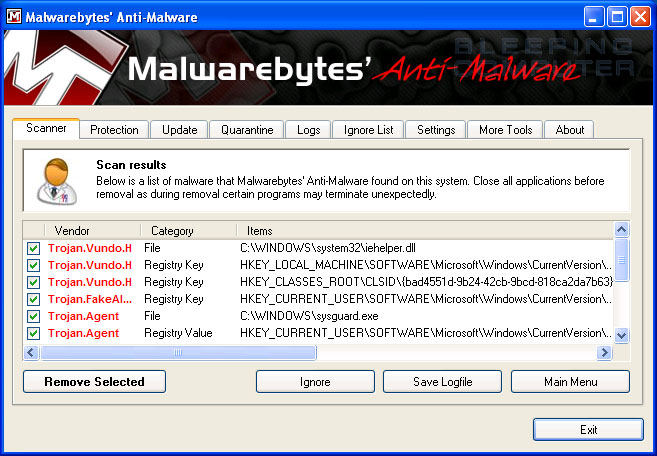Toggle checkbox for sysguard.exe file row
657x456 pixels.
(x=34, y=316)
